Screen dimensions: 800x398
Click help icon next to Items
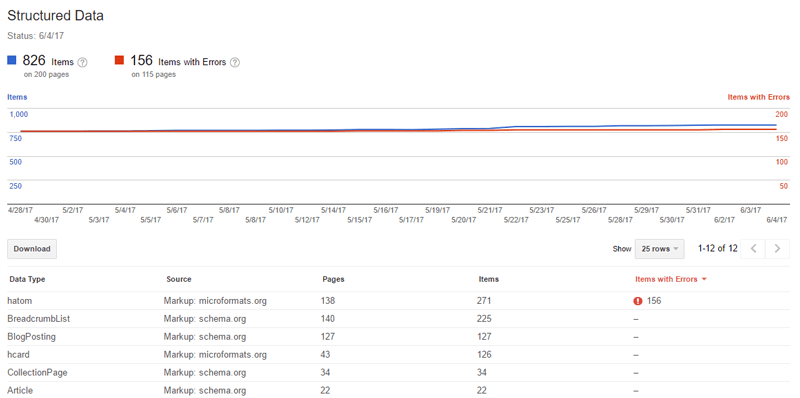coord(82,63)
